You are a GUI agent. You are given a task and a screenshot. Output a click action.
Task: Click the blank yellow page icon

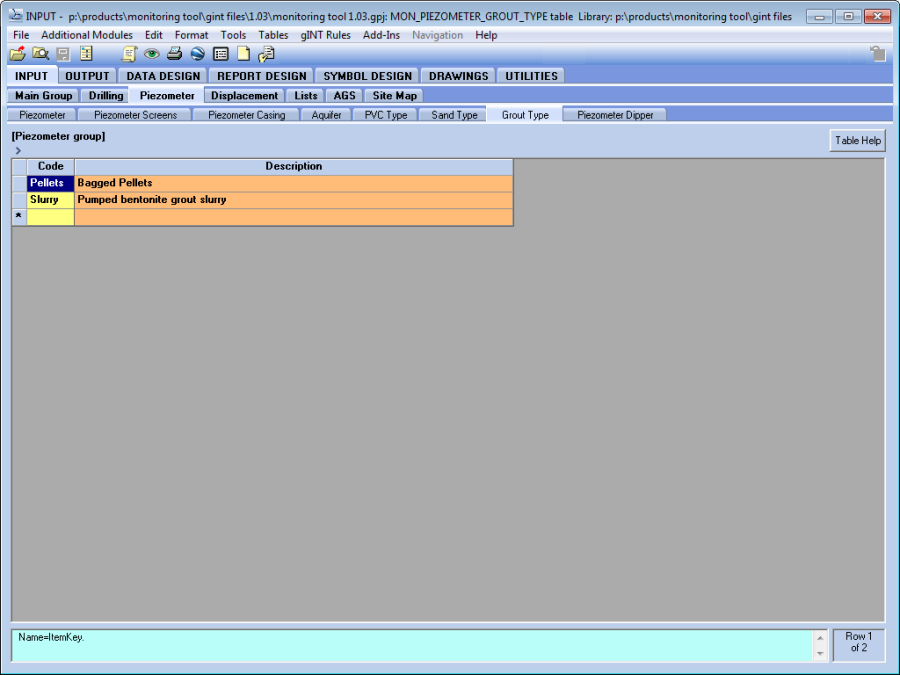243,54
